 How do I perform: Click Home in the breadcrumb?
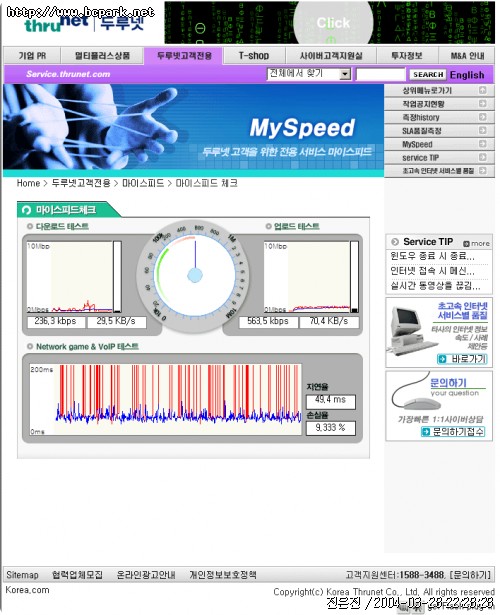click(x=28, y=183)
